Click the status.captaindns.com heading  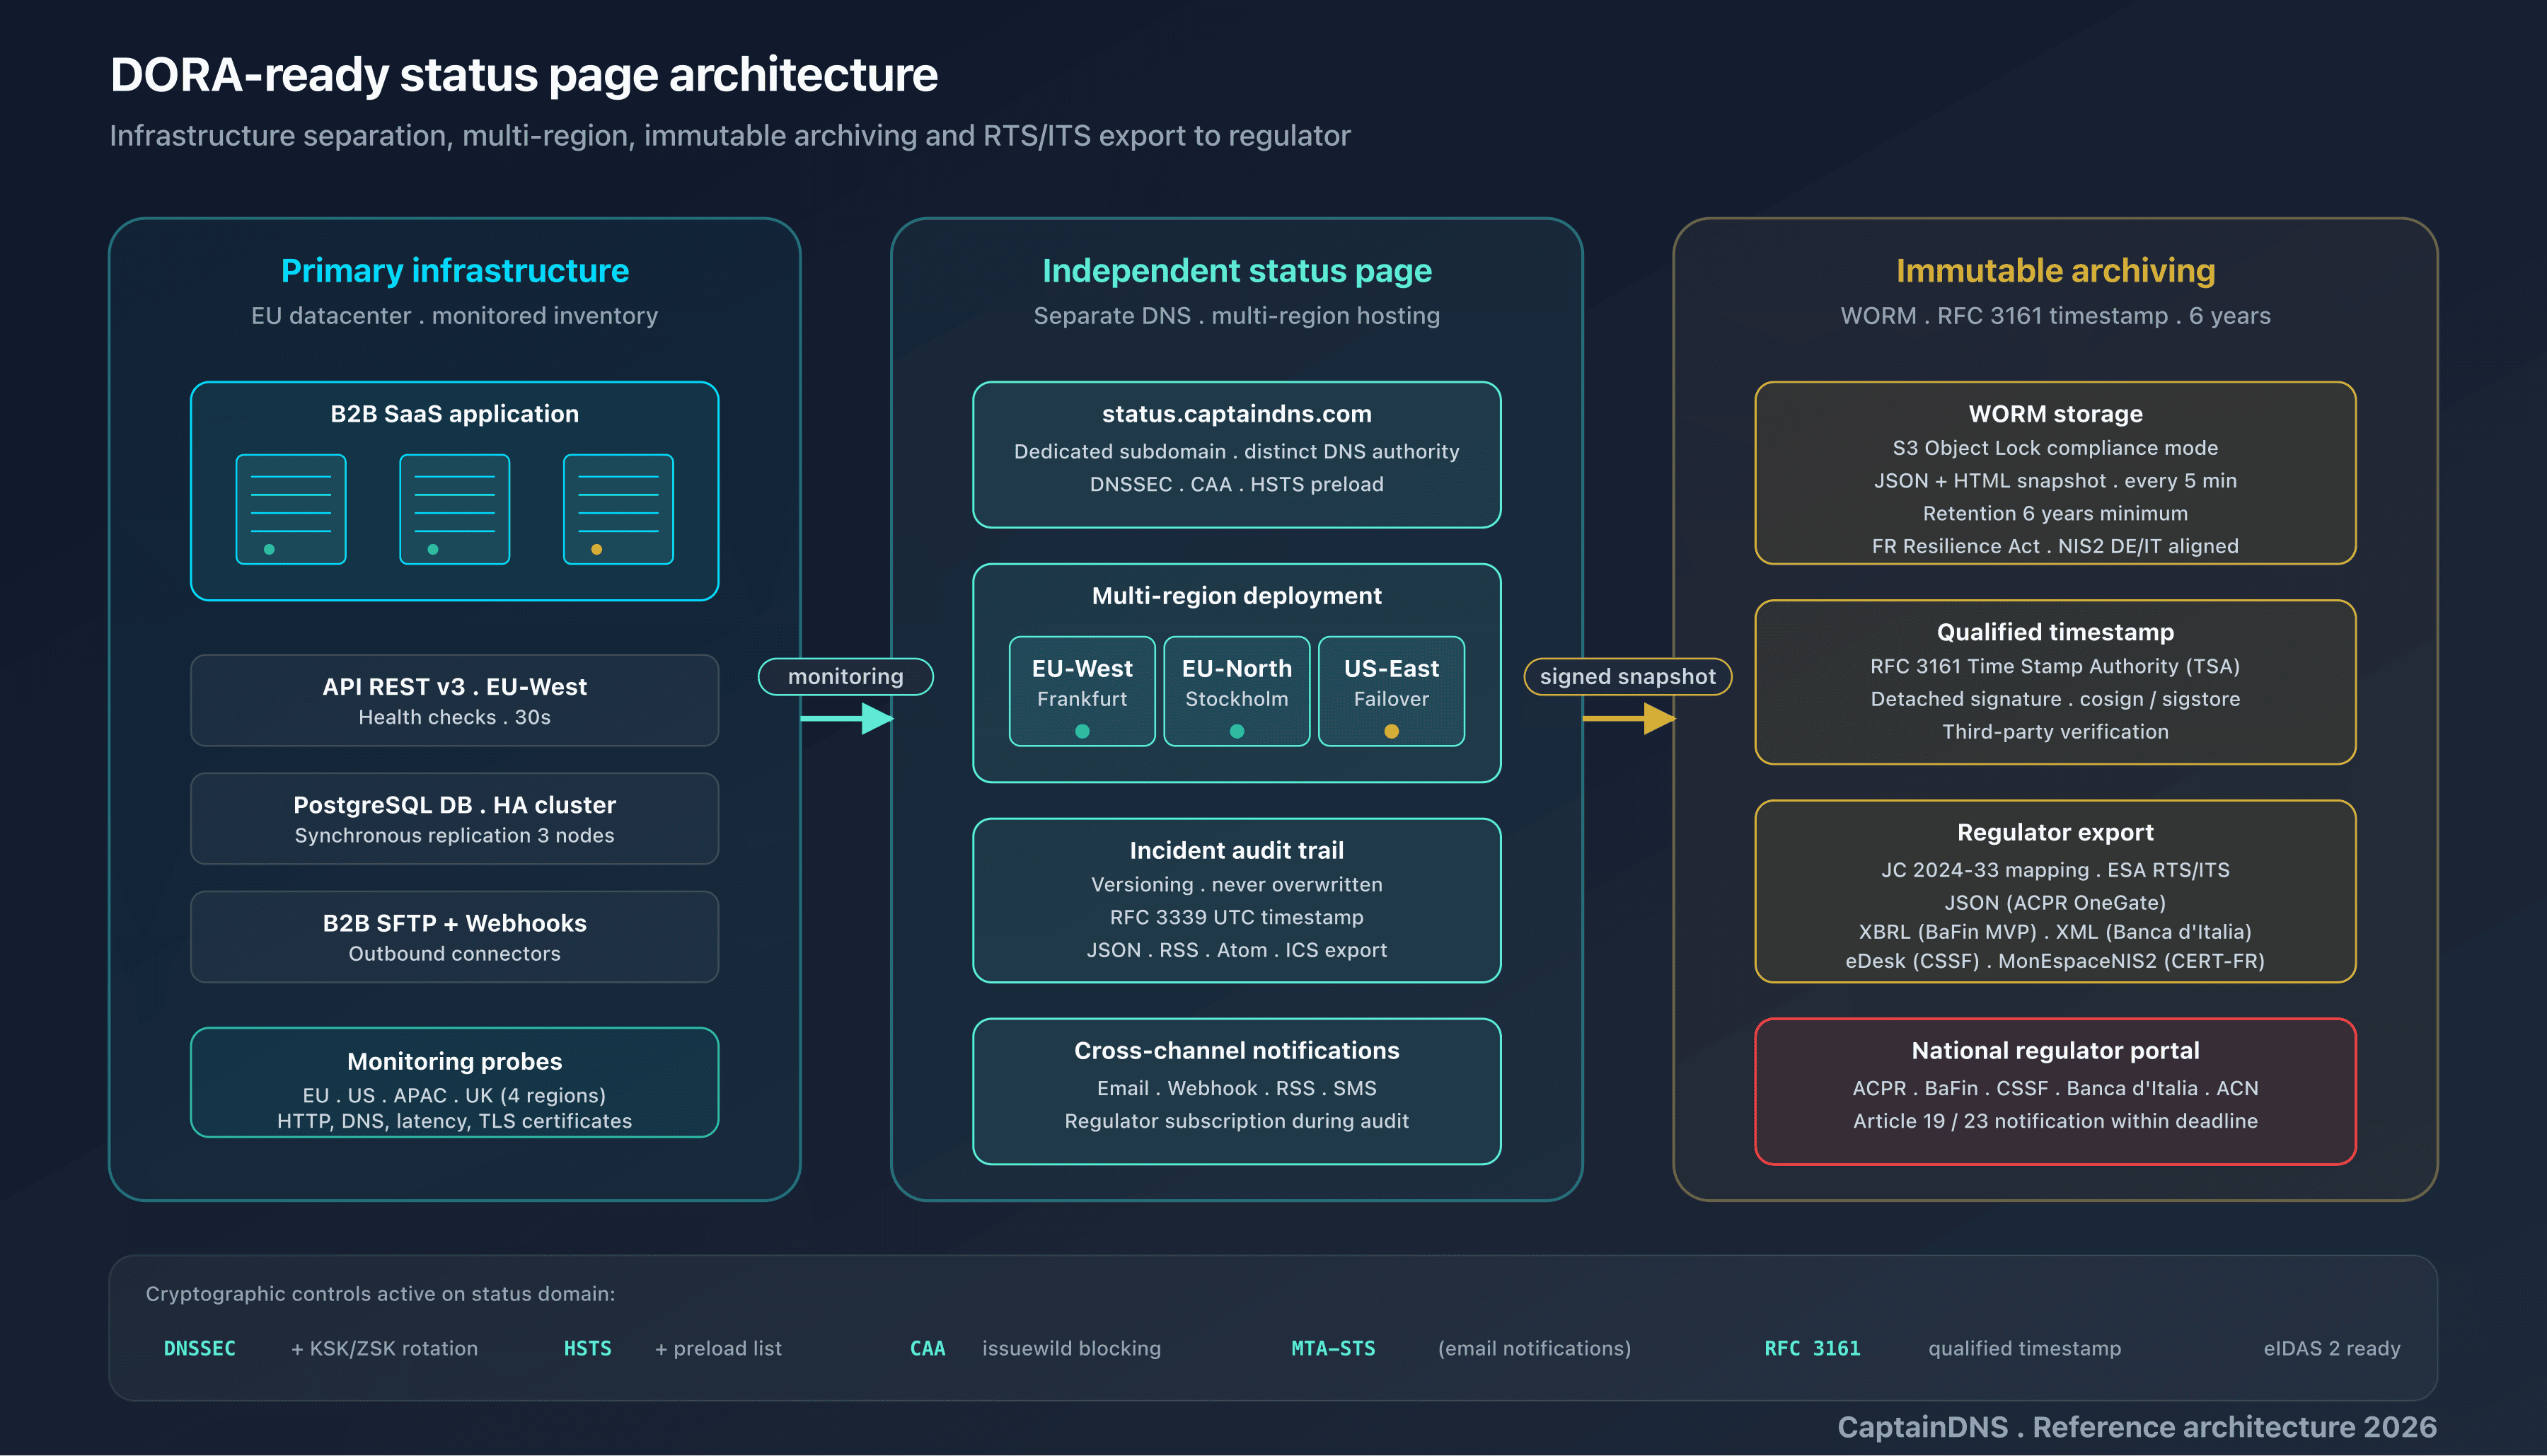(x=1237, y=414)
